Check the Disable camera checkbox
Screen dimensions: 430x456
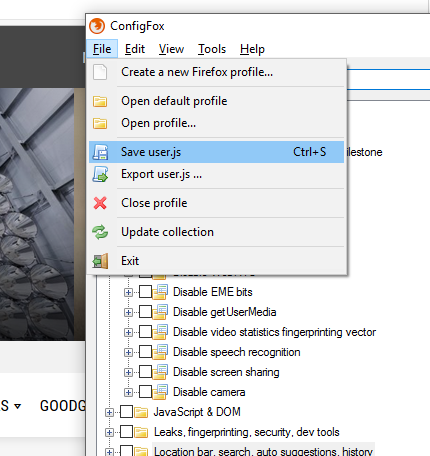point(145,392)
